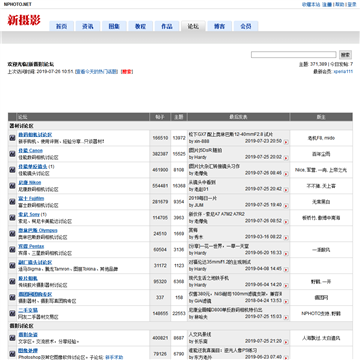Open newest member sperla111 profile link

[x=343, y=72]
